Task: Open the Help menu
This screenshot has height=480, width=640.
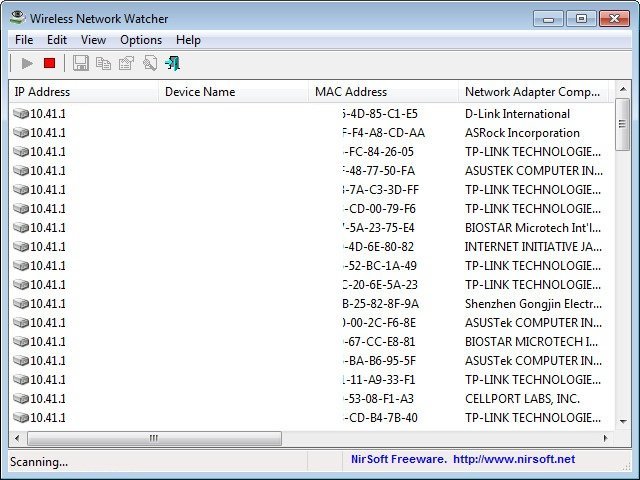Action: (x=188, y=40)
